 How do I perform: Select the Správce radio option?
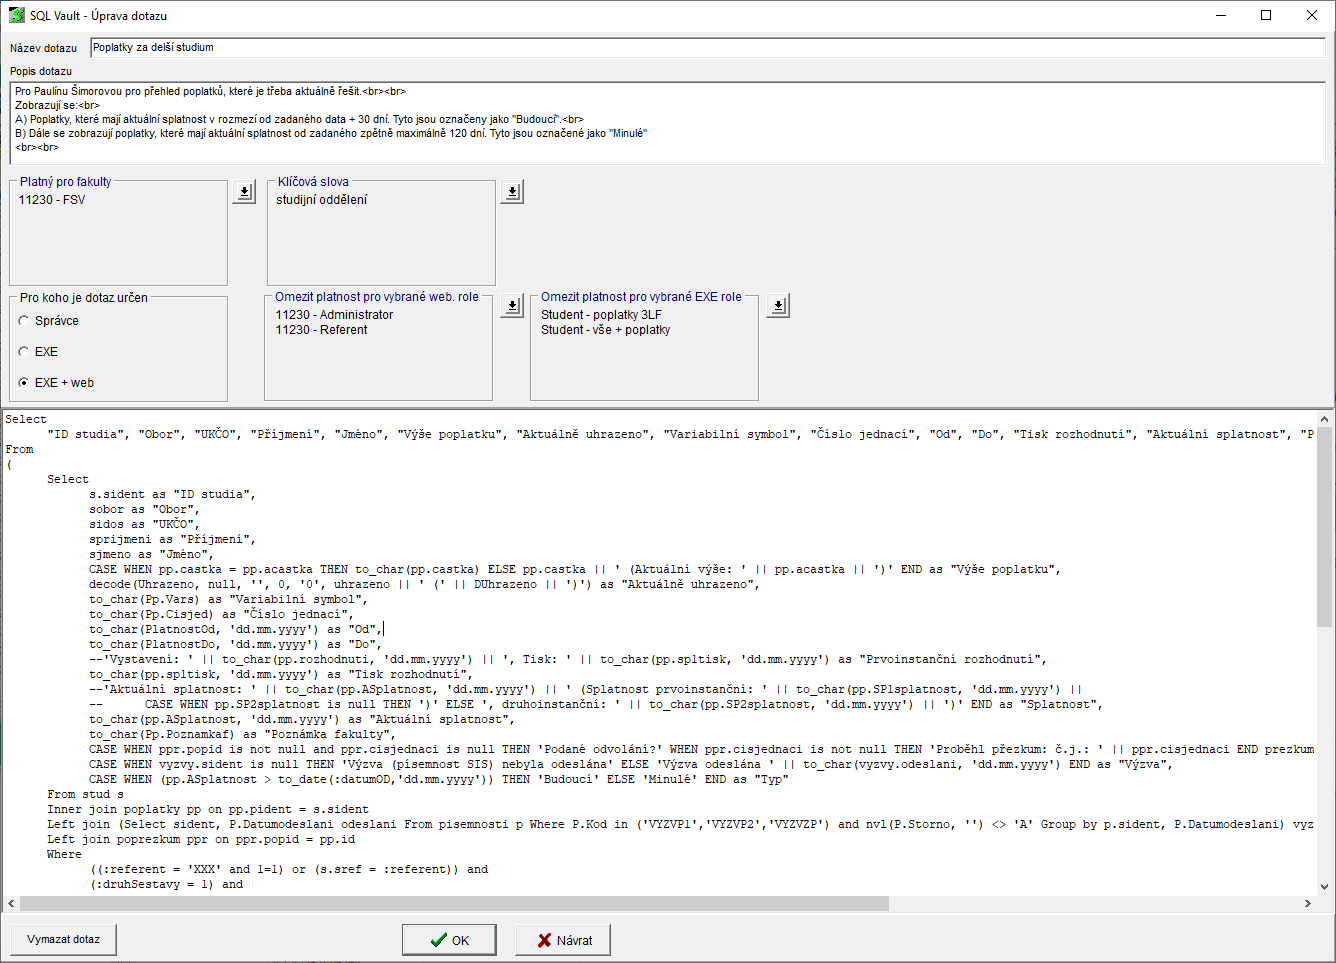coord(24,321)
